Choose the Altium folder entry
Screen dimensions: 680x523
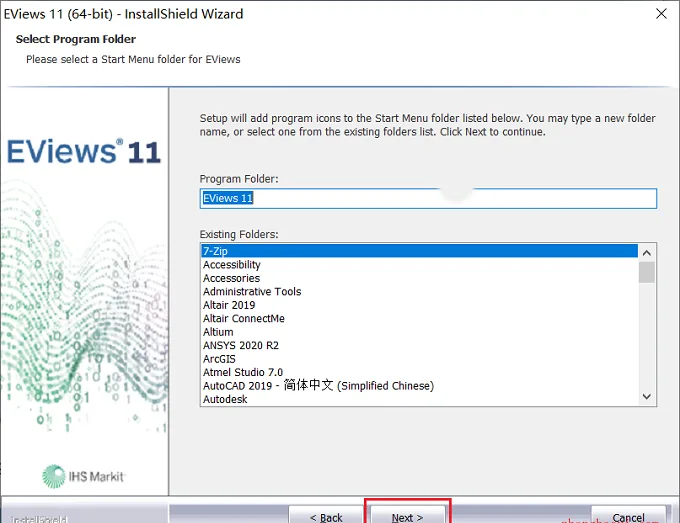(419, 332)
